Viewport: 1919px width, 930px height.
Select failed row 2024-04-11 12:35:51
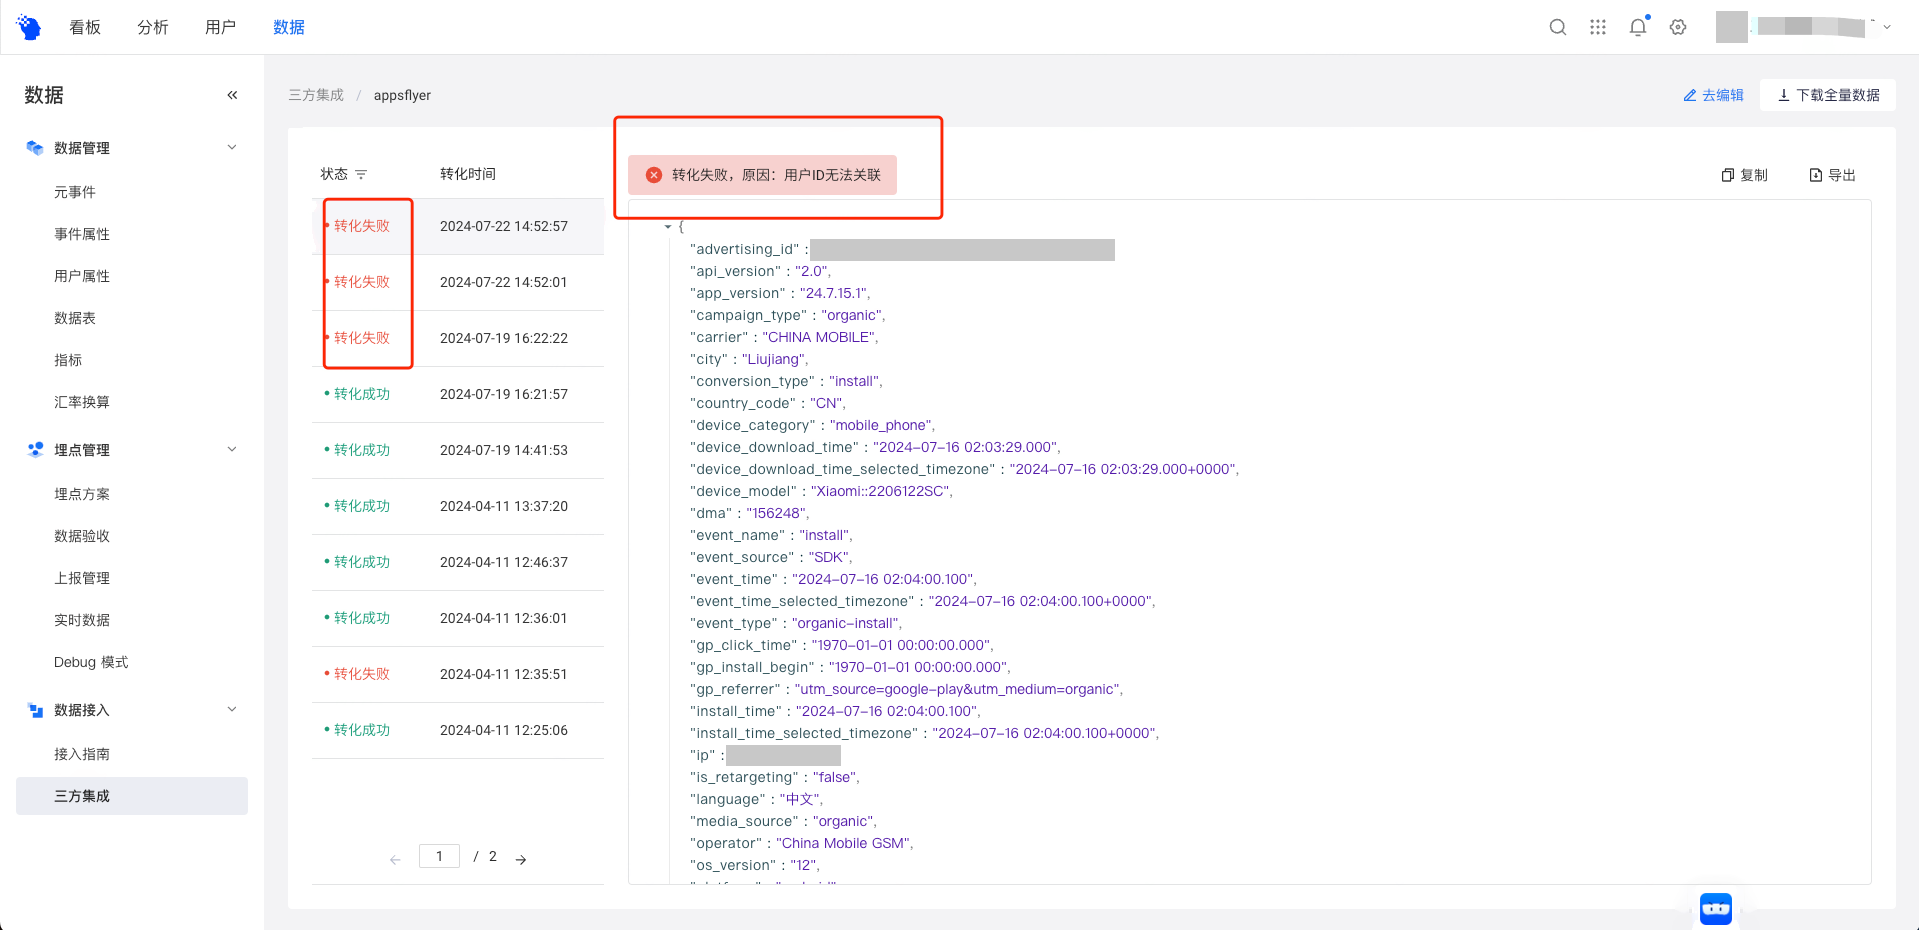[458, 674]
